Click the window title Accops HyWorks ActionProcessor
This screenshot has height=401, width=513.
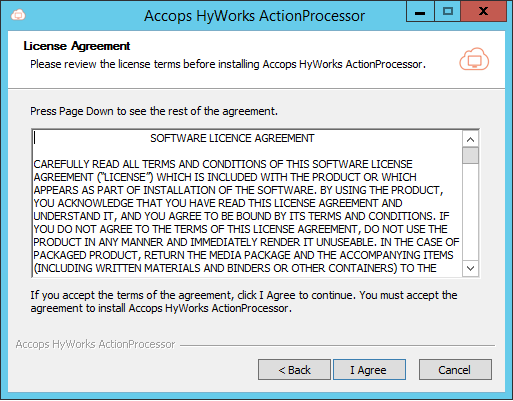pos(254,16)
